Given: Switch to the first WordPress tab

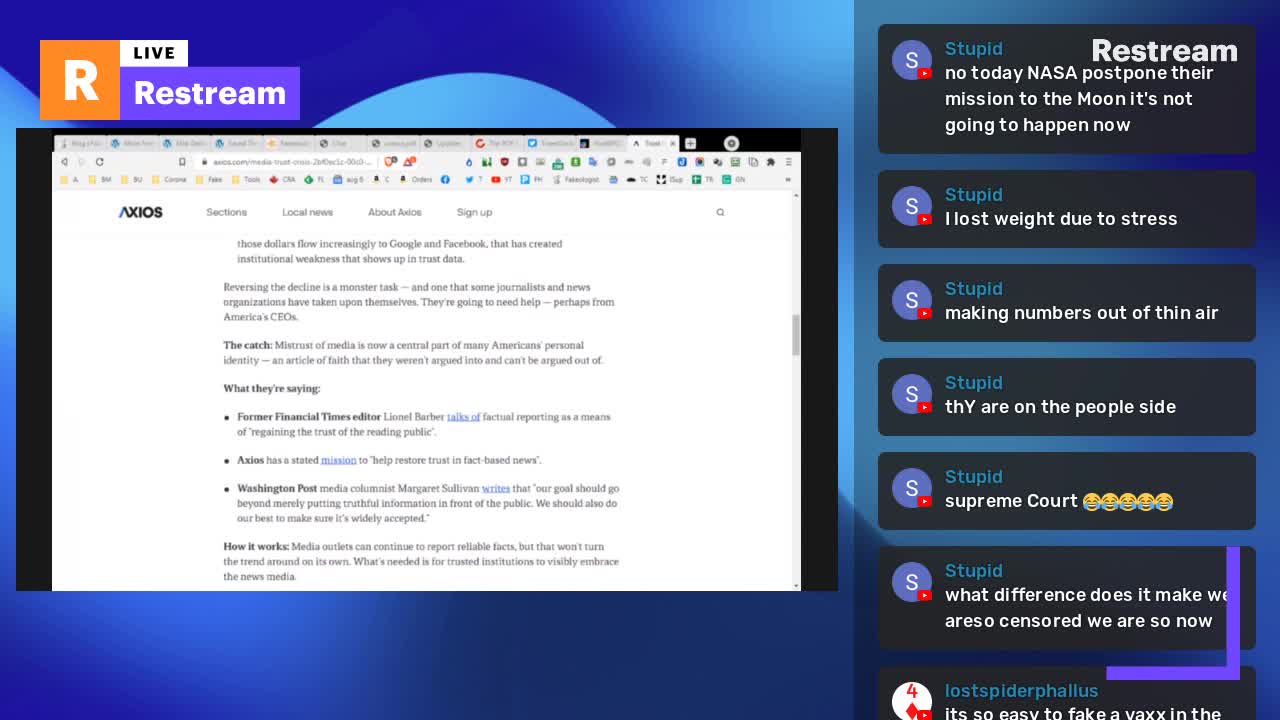Looking at the screenshot, I should [132, 143].
